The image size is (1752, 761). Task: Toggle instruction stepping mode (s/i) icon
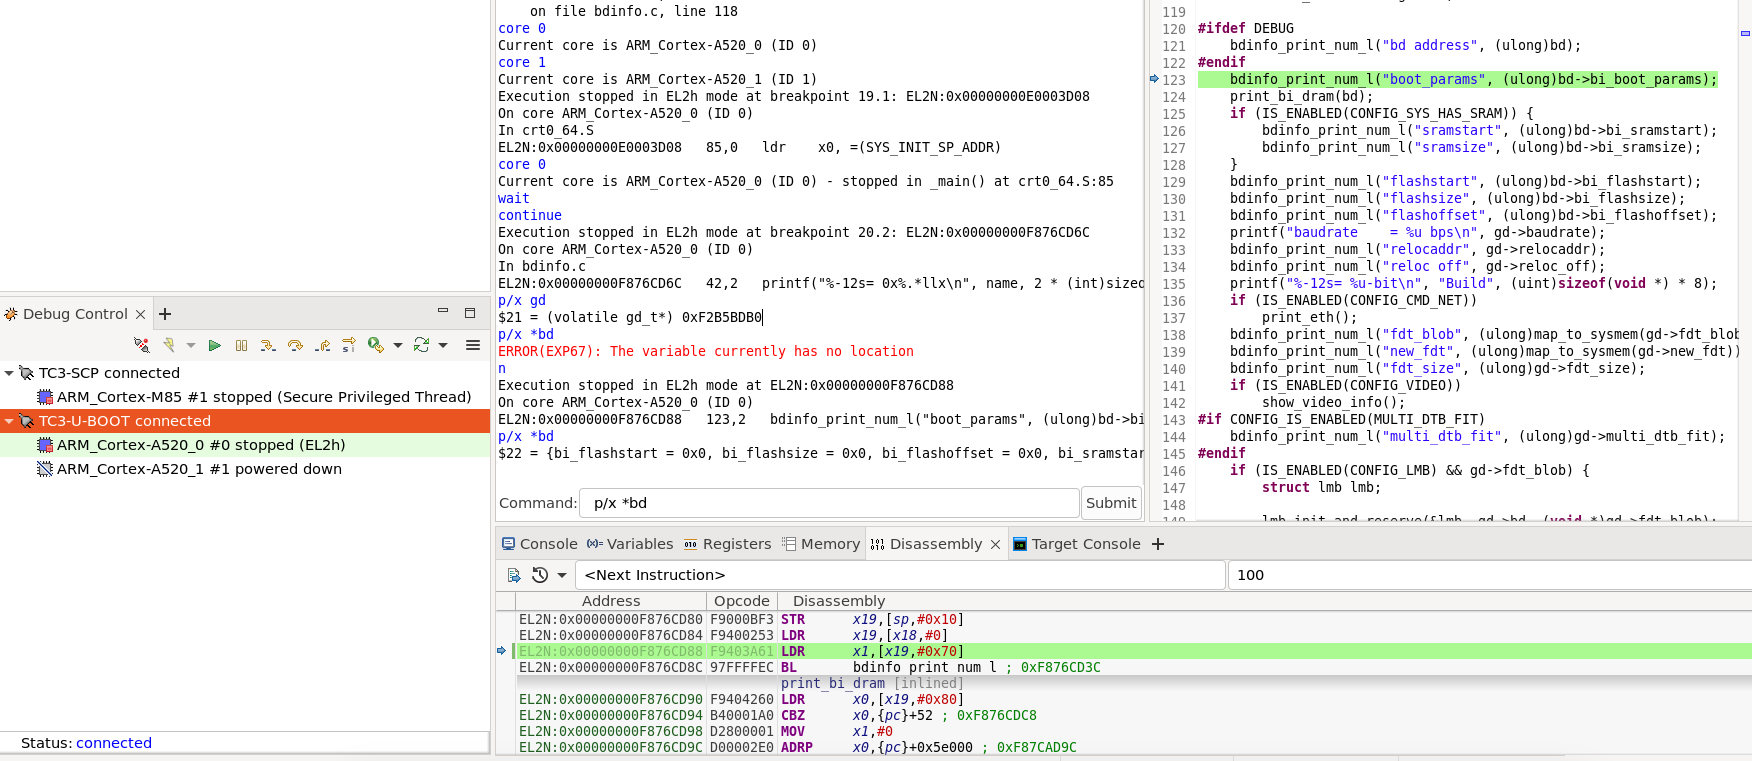point(349,346)
